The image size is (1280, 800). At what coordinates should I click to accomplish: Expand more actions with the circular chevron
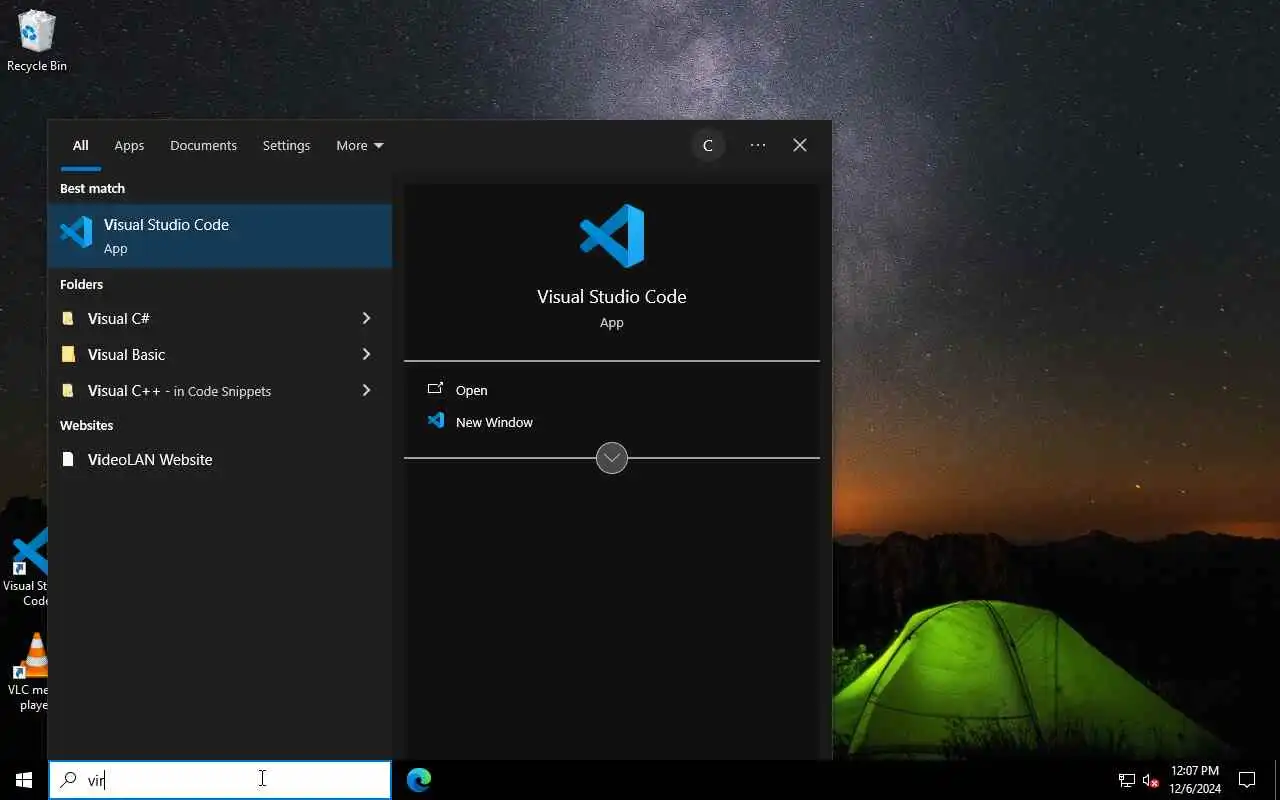click(x=612, y=458)
